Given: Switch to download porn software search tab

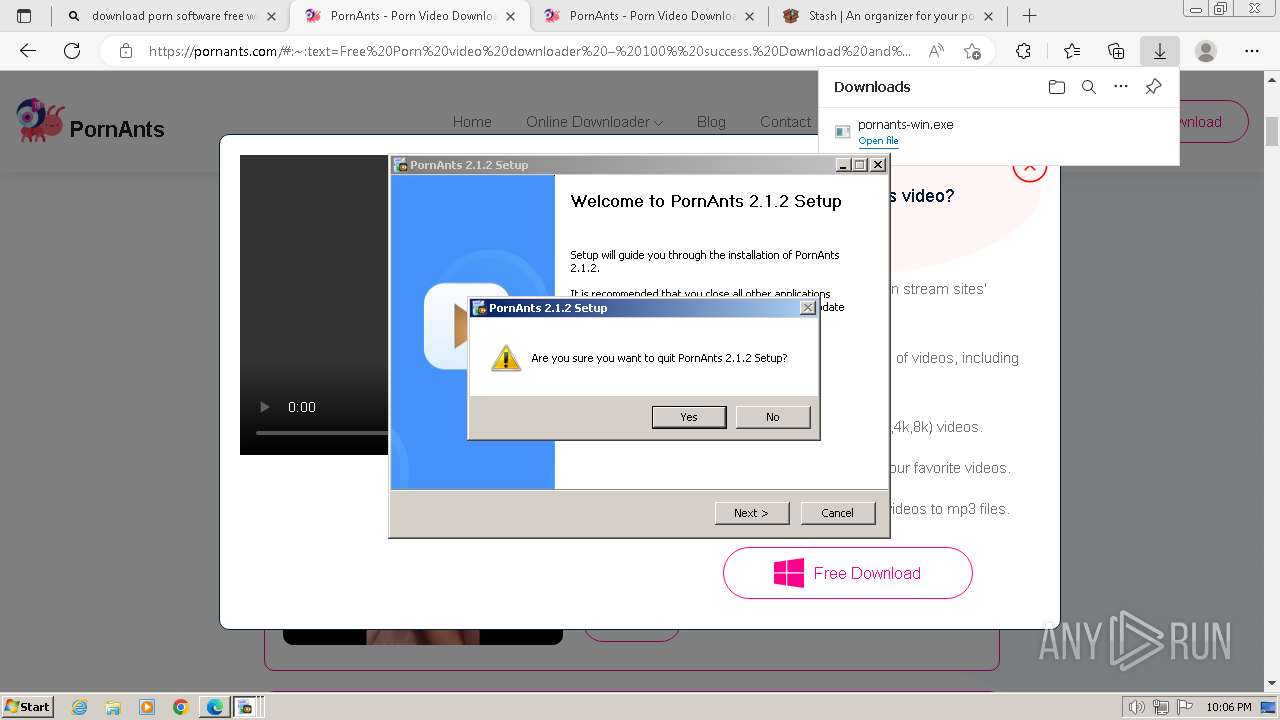Looking at the screenshot, I should click(170, 16).
